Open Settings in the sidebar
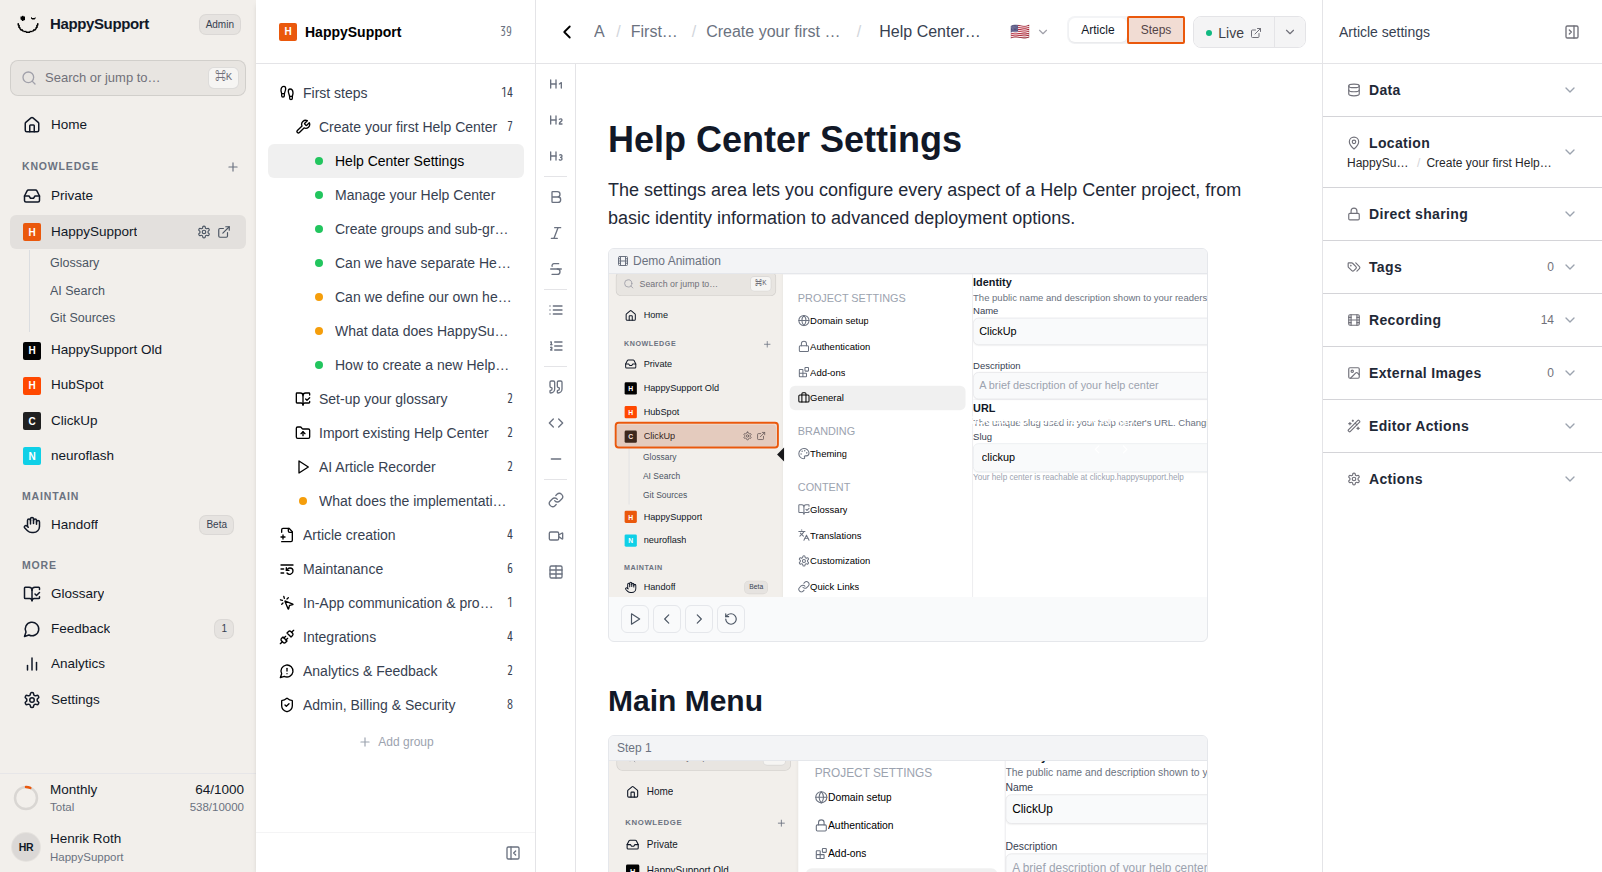The image size is (1602, 872). coord(128,700)
